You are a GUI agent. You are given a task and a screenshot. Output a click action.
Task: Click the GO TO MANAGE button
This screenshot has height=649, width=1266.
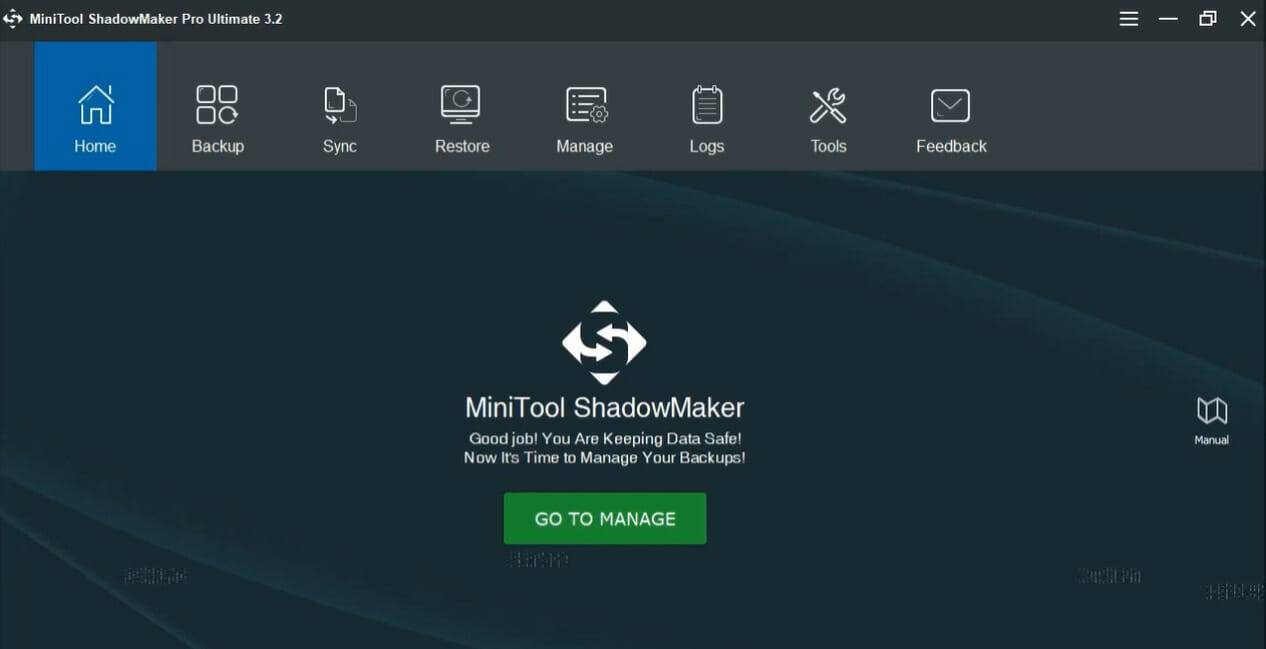(x=604, y=518)
